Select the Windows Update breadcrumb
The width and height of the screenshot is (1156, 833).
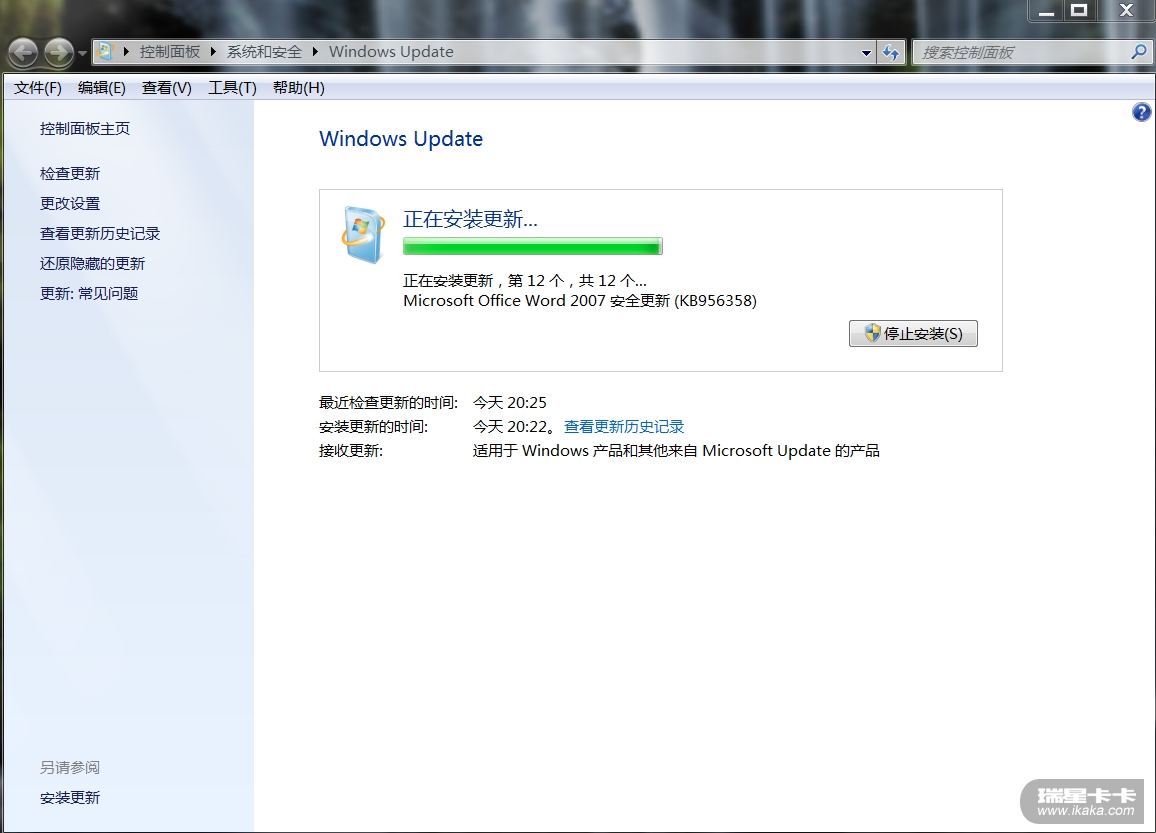[391, 52]
